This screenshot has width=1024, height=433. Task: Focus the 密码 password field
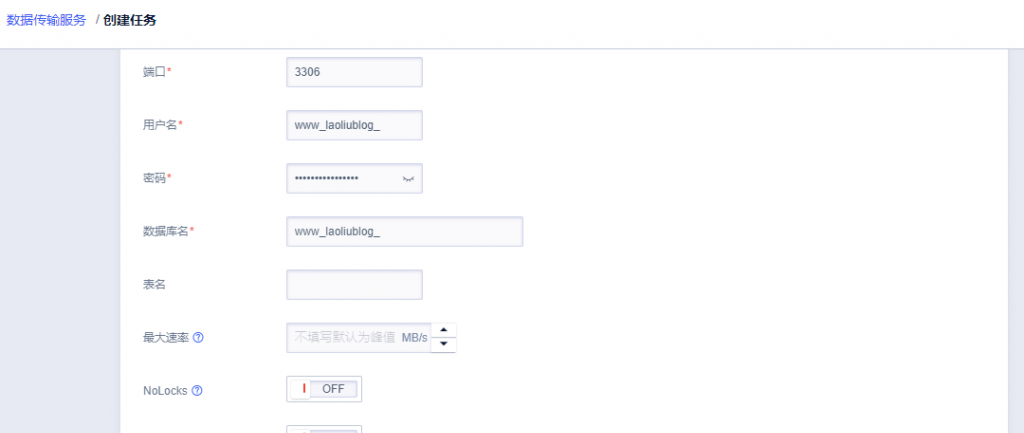355,178
